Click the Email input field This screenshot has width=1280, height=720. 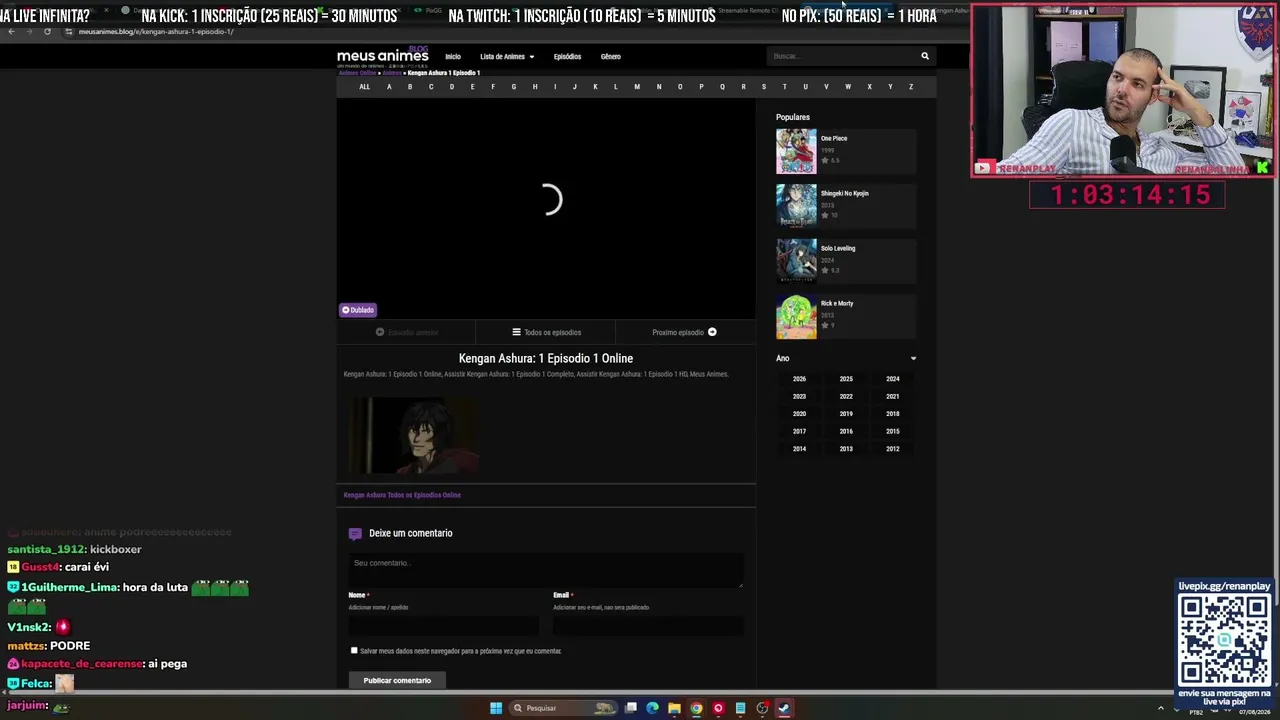click(648, 626)
